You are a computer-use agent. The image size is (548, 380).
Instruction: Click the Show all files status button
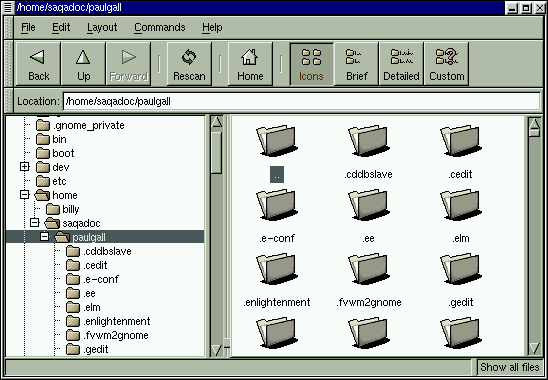click(x=510, y=367)
